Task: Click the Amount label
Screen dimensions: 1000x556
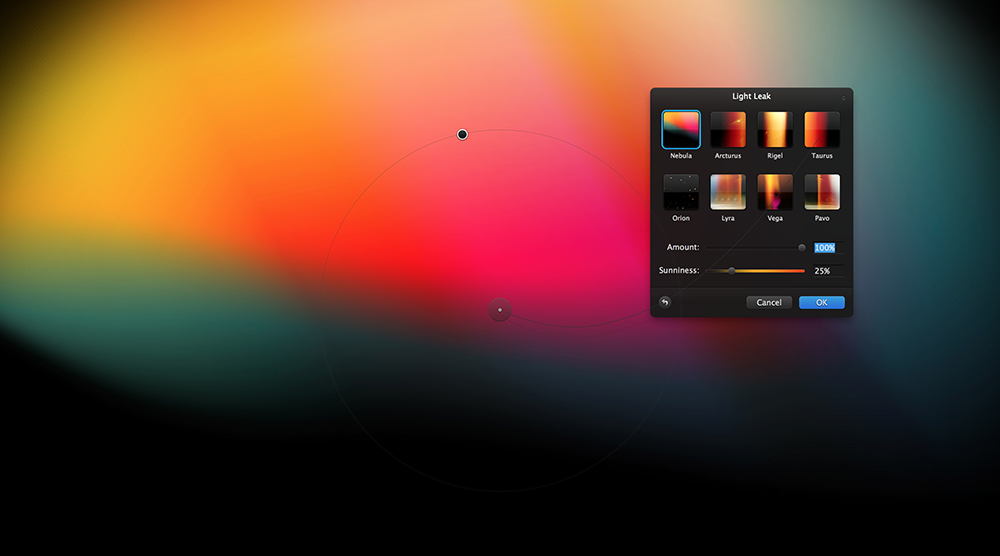Action: [x=683, y=247]
